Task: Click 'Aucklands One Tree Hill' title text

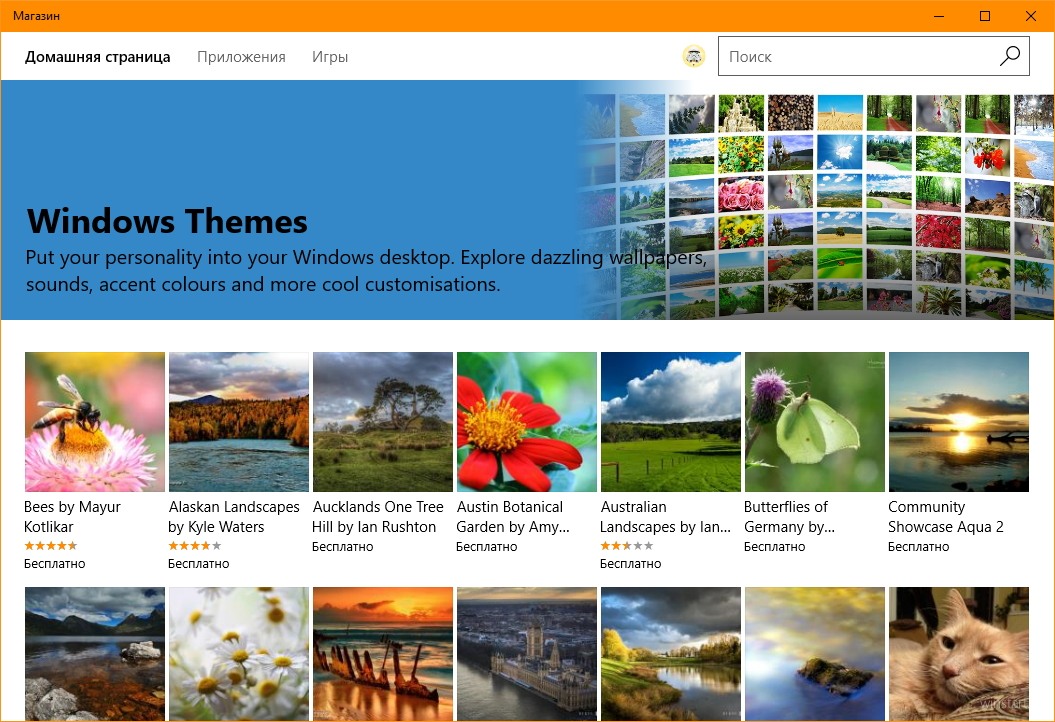Action: [377, 517]
